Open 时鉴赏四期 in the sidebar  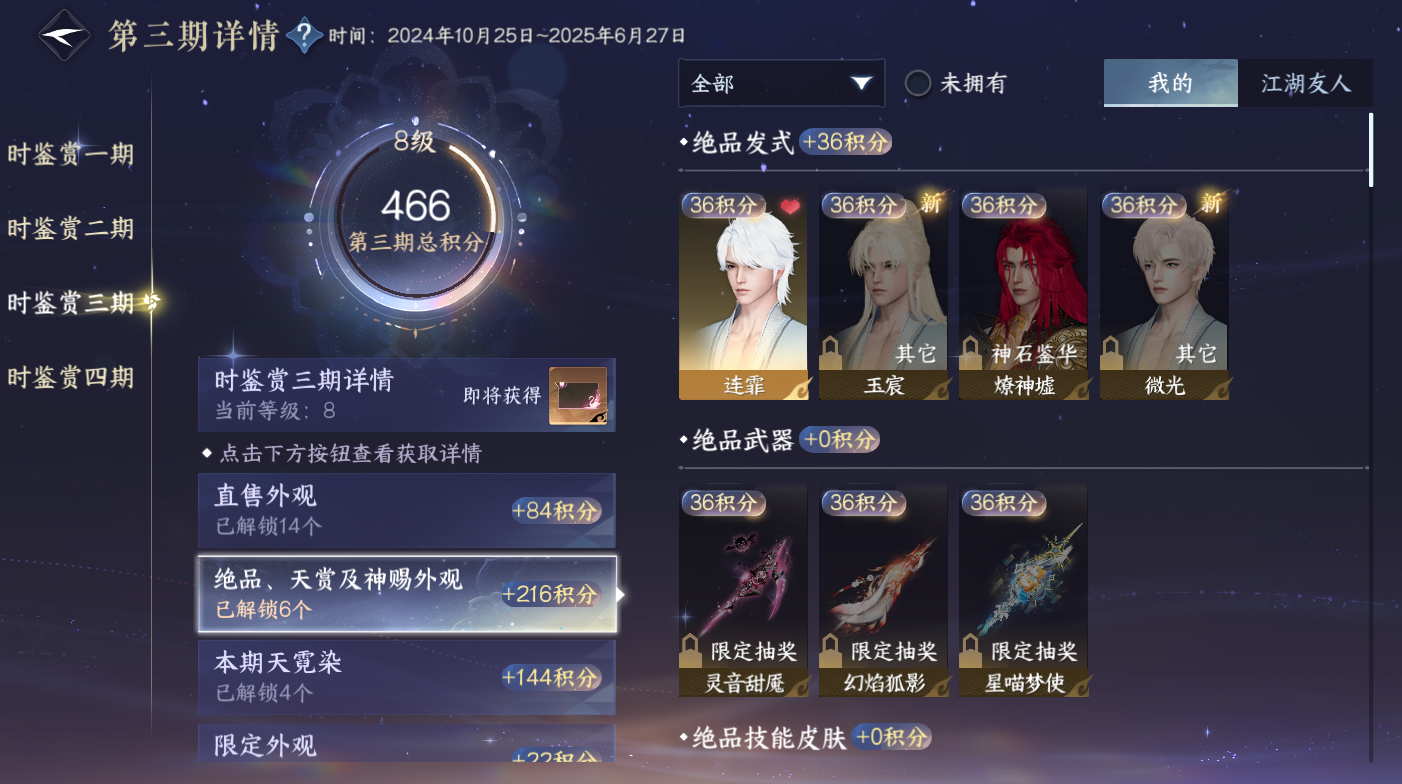pyautogui.click(x=70, y=377)
